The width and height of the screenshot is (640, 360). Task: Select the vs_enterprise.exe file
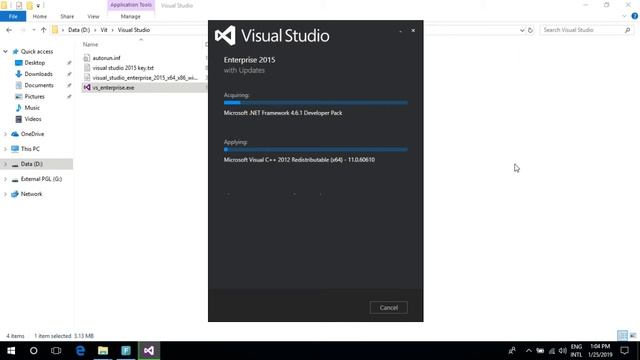click(113, 87)
